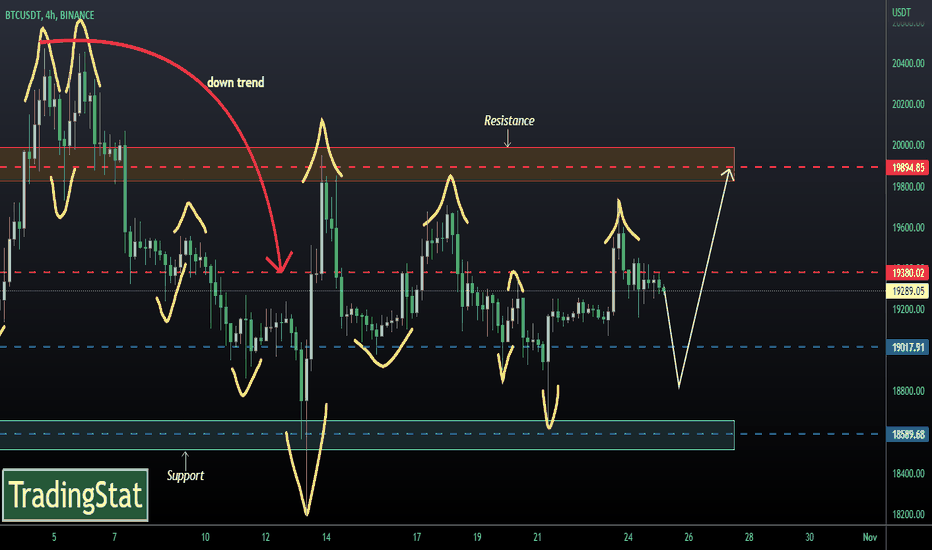Click the 20400.00 price axis tick
This screenshot has width=932, height=550.
[x=908, y=63]
